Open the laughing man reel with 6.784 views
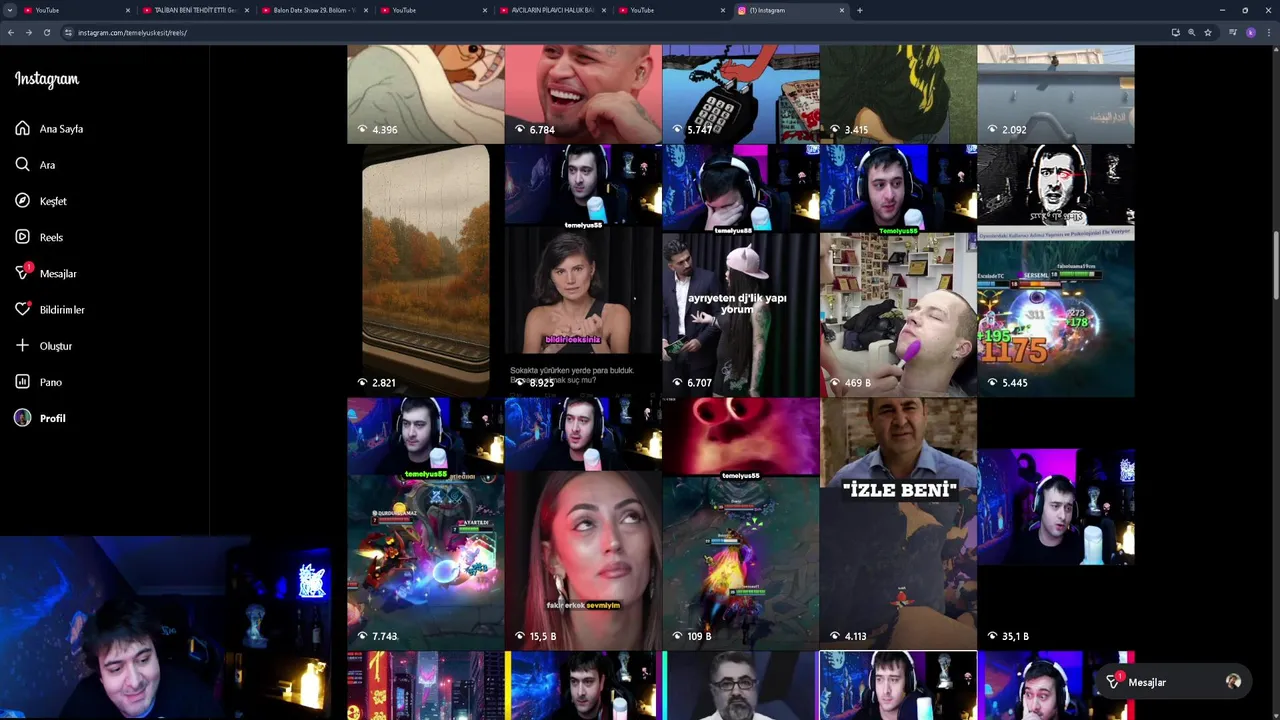The width and height of the screenshot is (1280, 720). point(583,94)
